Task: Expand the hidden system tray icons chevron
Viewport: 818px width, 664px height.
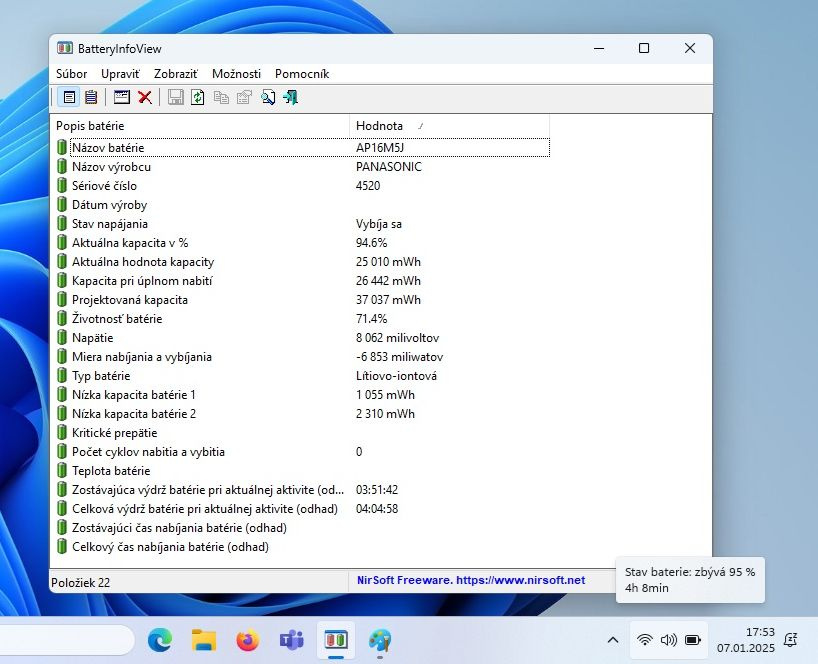Action: tap(613, 640)
